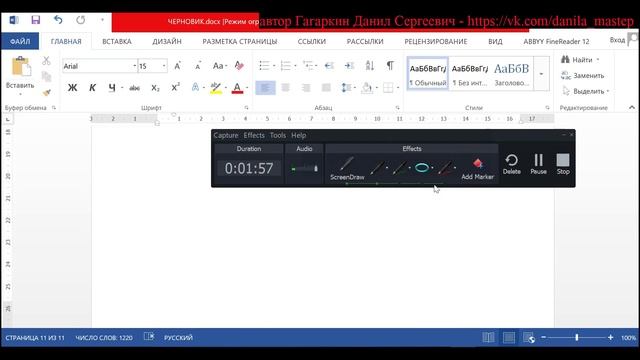Switch to the РАЗМЕТКА СТРАНИЦЫ tab

click(240, 42)
